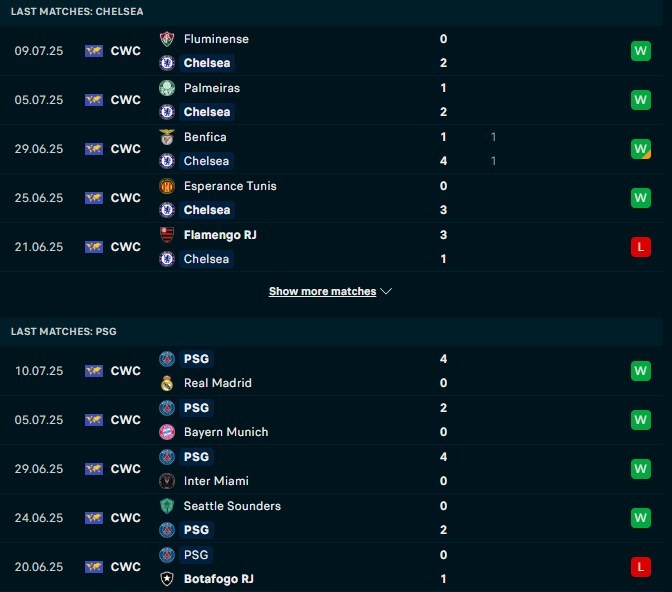Image resolution: width=672 pixels, height=592 pixels.
Task: Click CWC flag icon on 09.07.25 row
Action: click(93, 51)
